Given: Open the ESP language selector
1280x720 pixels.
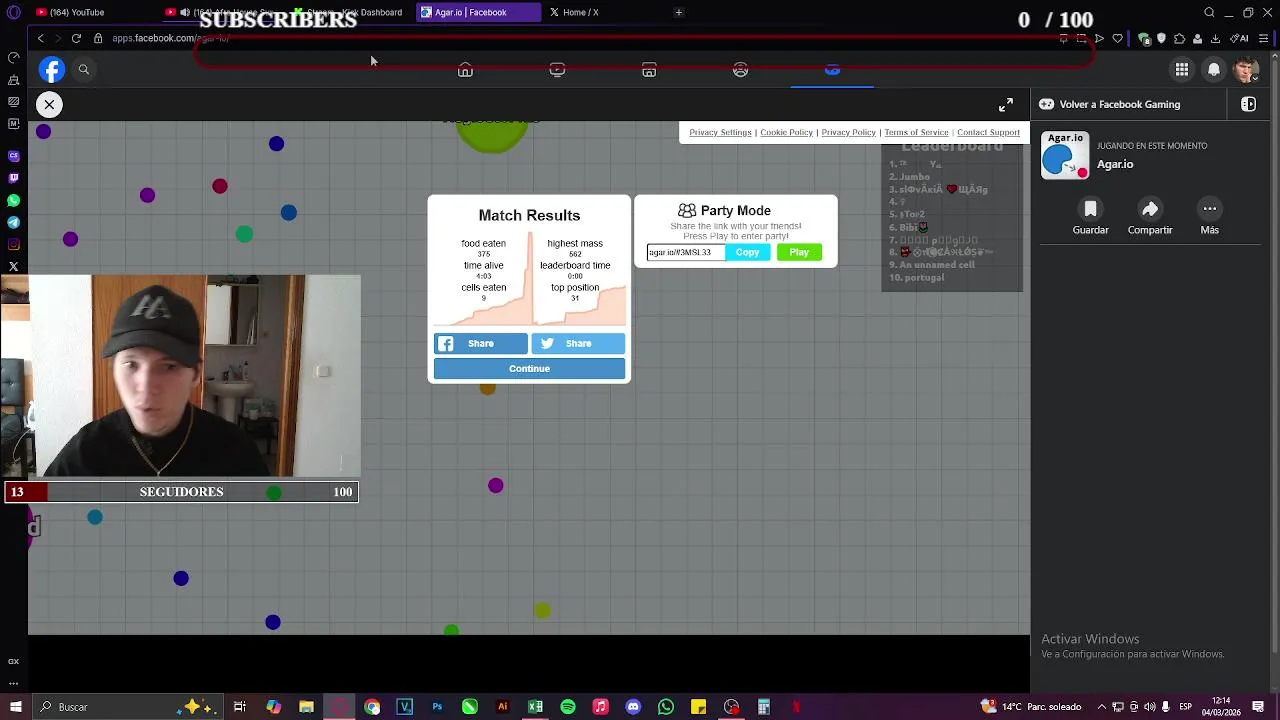Looking at the screenshot, I should (1185, 707).
